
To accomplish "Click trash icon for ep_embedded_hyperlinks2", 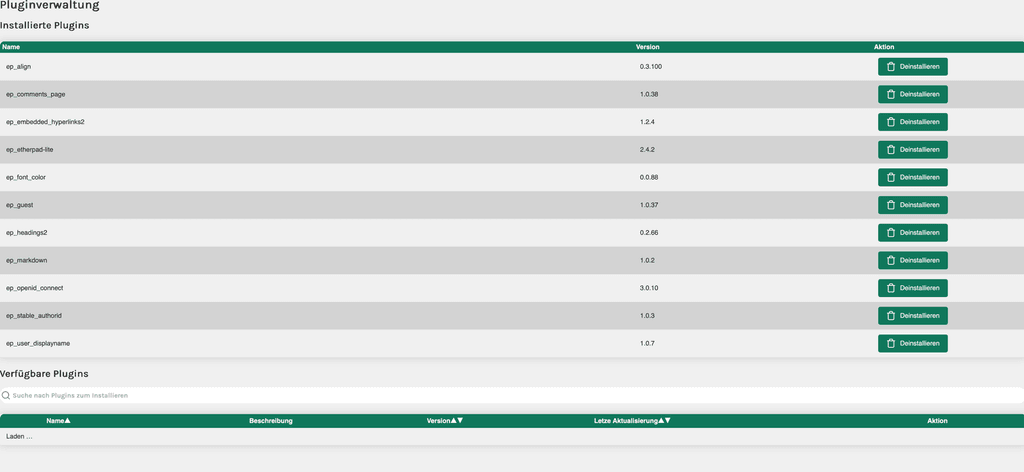I will 891,122.
